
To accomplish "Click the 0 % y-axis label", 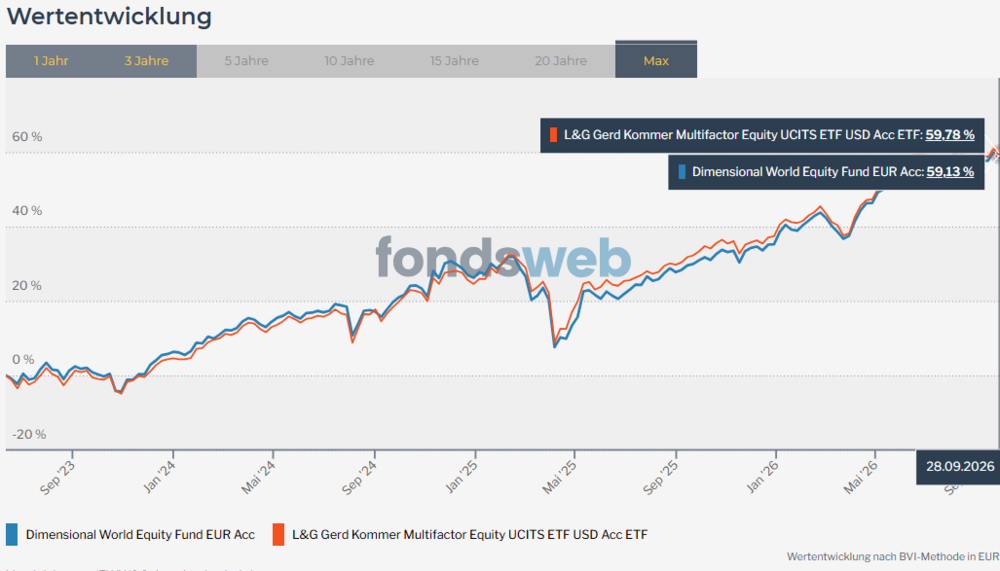I will click(x=23, y=360).
